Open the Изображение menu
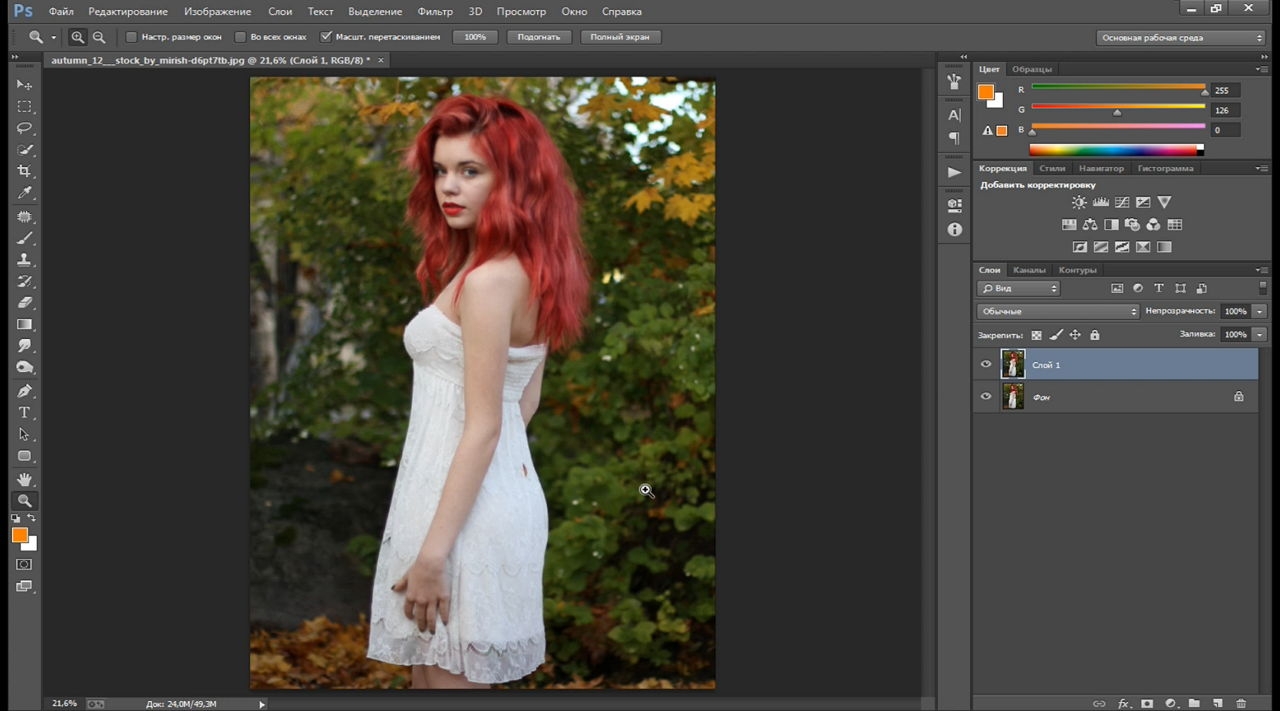The width and height of the screenshot is (1280, 711). (x=217, y=11)
